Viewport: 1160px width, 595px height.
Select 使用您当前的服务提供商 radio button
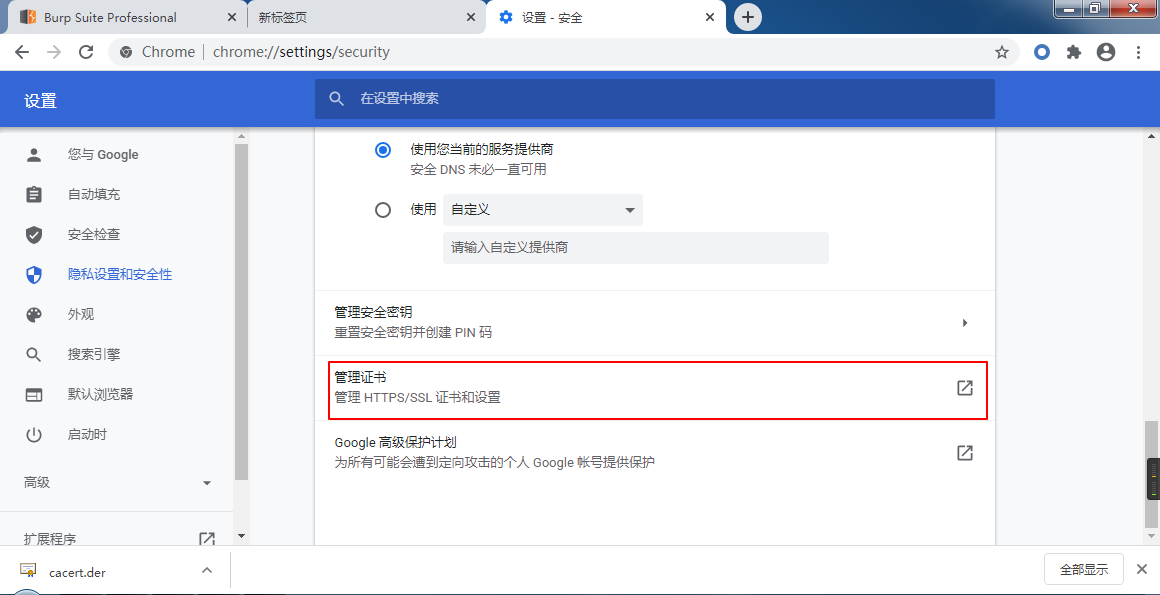click(x=382, y=150)
